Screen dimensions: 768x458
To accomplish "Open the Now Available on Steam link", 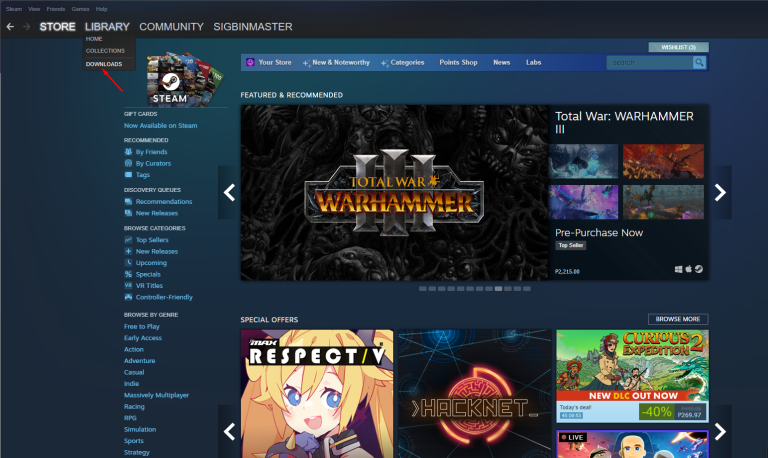I will point(161,125).
